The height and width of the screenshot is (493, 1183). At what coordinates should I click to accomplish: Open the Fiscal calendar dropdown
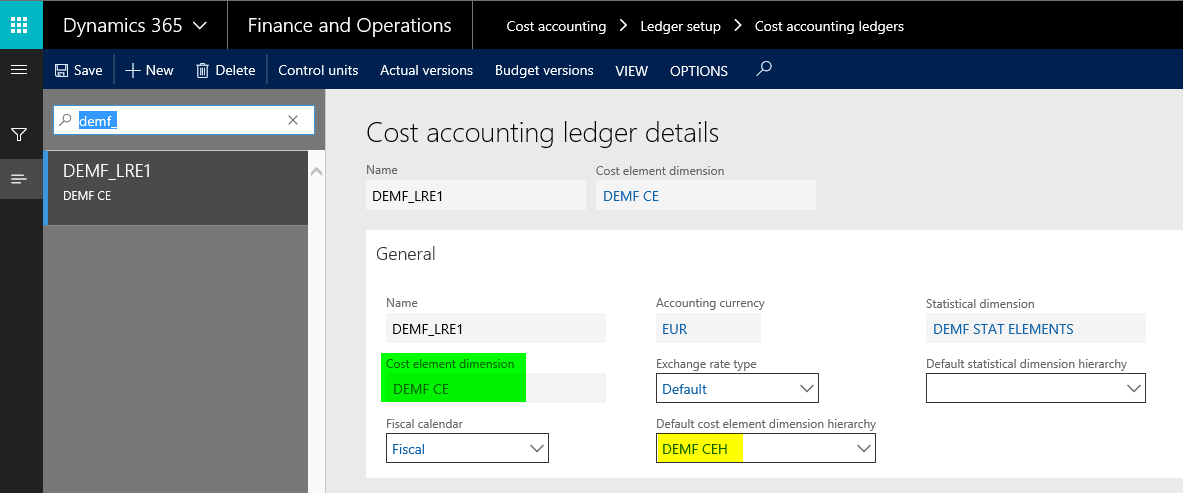tap(537, 449)
